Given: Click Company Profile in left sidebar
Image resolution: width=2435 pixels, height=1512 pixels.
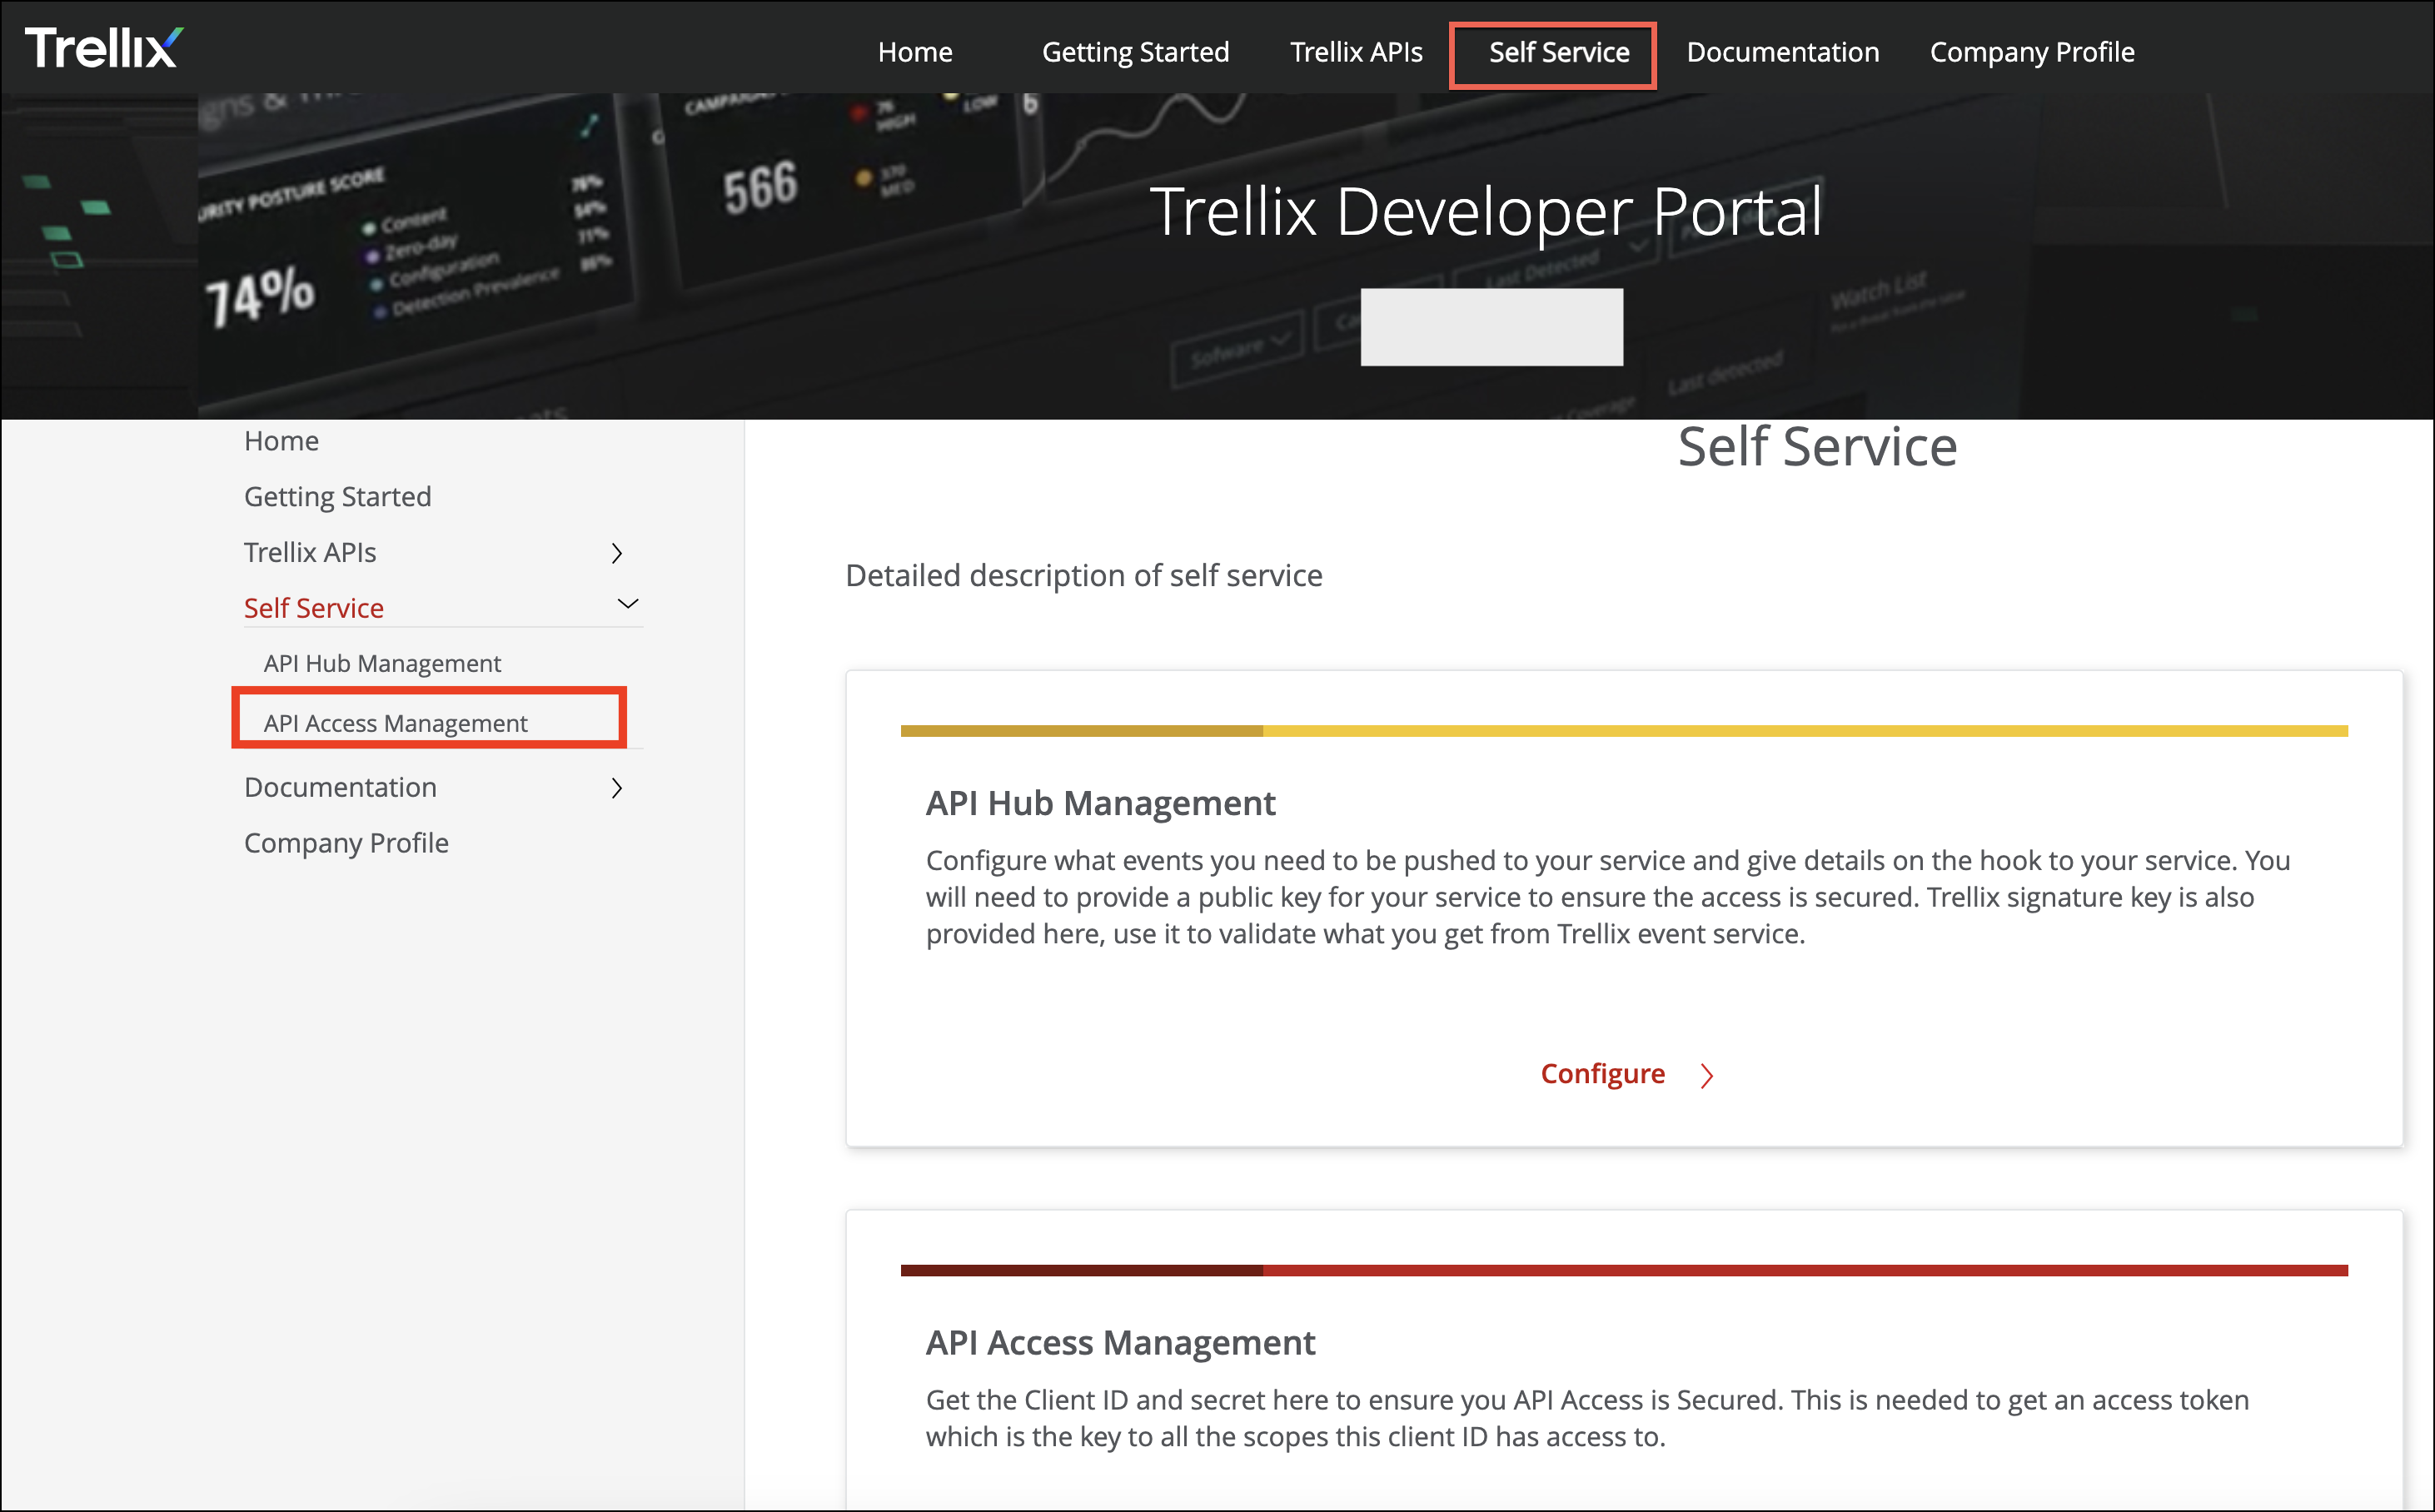Looking at the screenshot, I should [346, 843].
